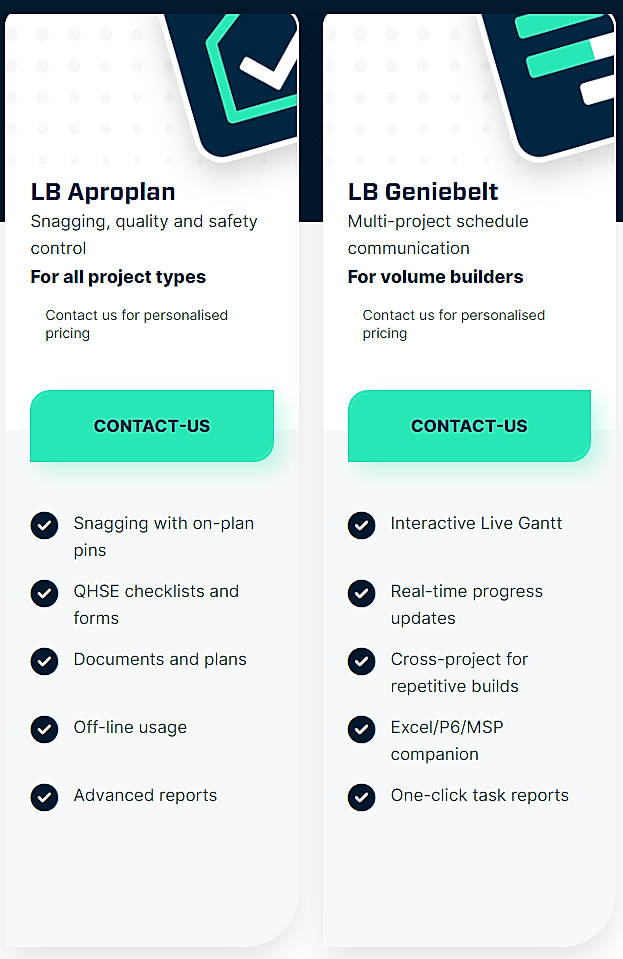
Task: Click checkmark icon beside "One-click task reports"
Action: 361,797
